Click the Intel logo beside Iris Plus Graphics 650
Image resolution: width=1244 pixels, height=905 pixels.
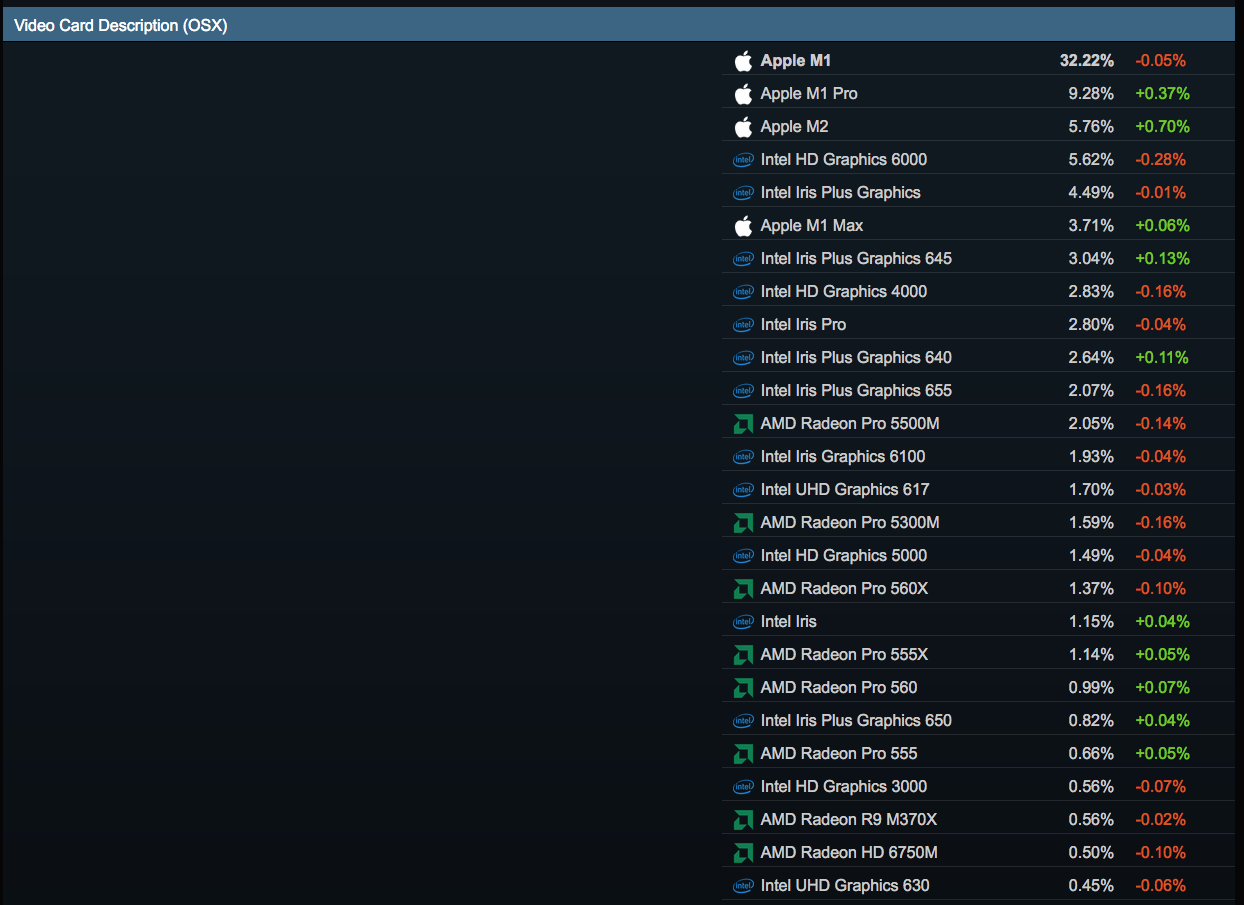click(x=743, y=721)
